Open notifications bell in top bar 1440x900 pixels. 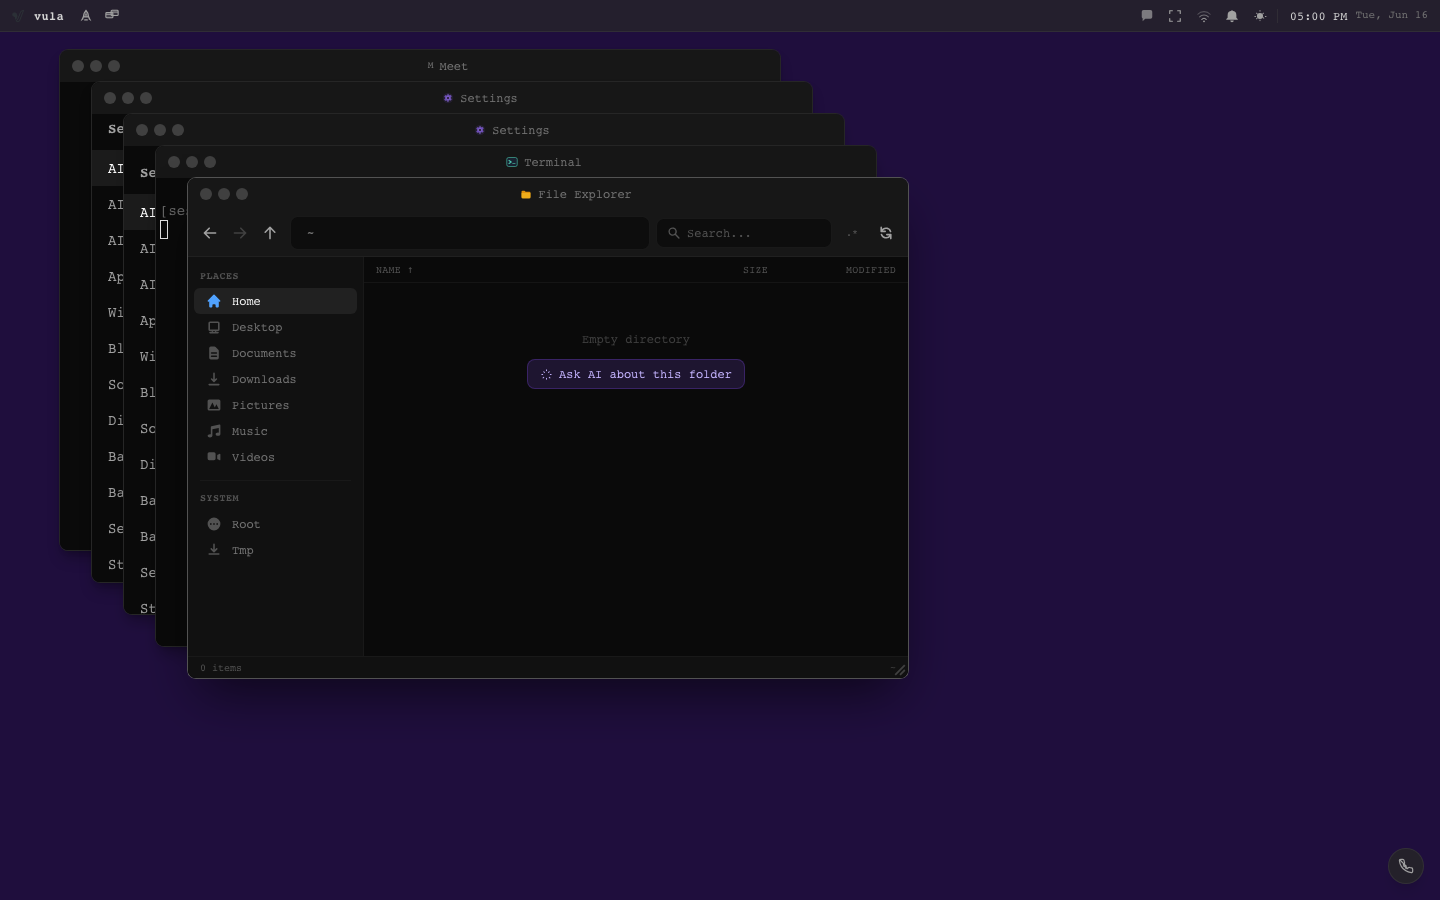coord(1232,16)
